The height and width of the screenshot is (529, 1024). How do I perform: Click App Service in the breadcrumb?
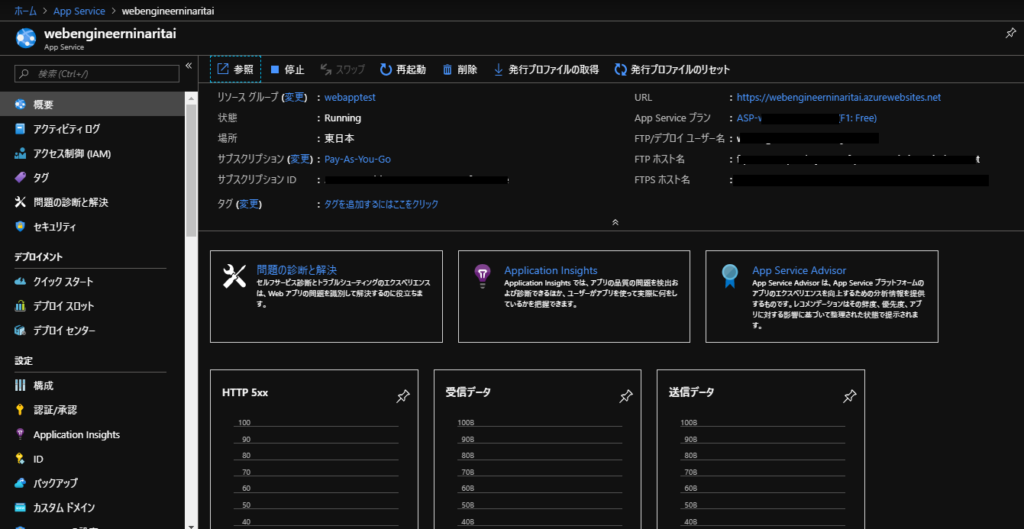(79, 10)
